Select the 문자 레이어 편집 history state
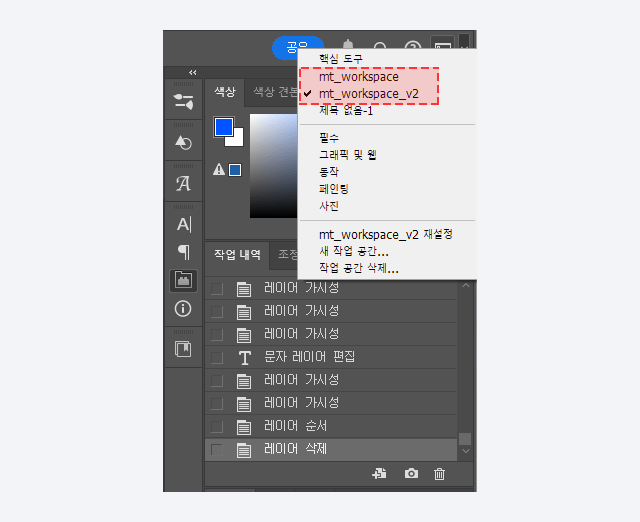The image size is (640, 522). (331, 358)
